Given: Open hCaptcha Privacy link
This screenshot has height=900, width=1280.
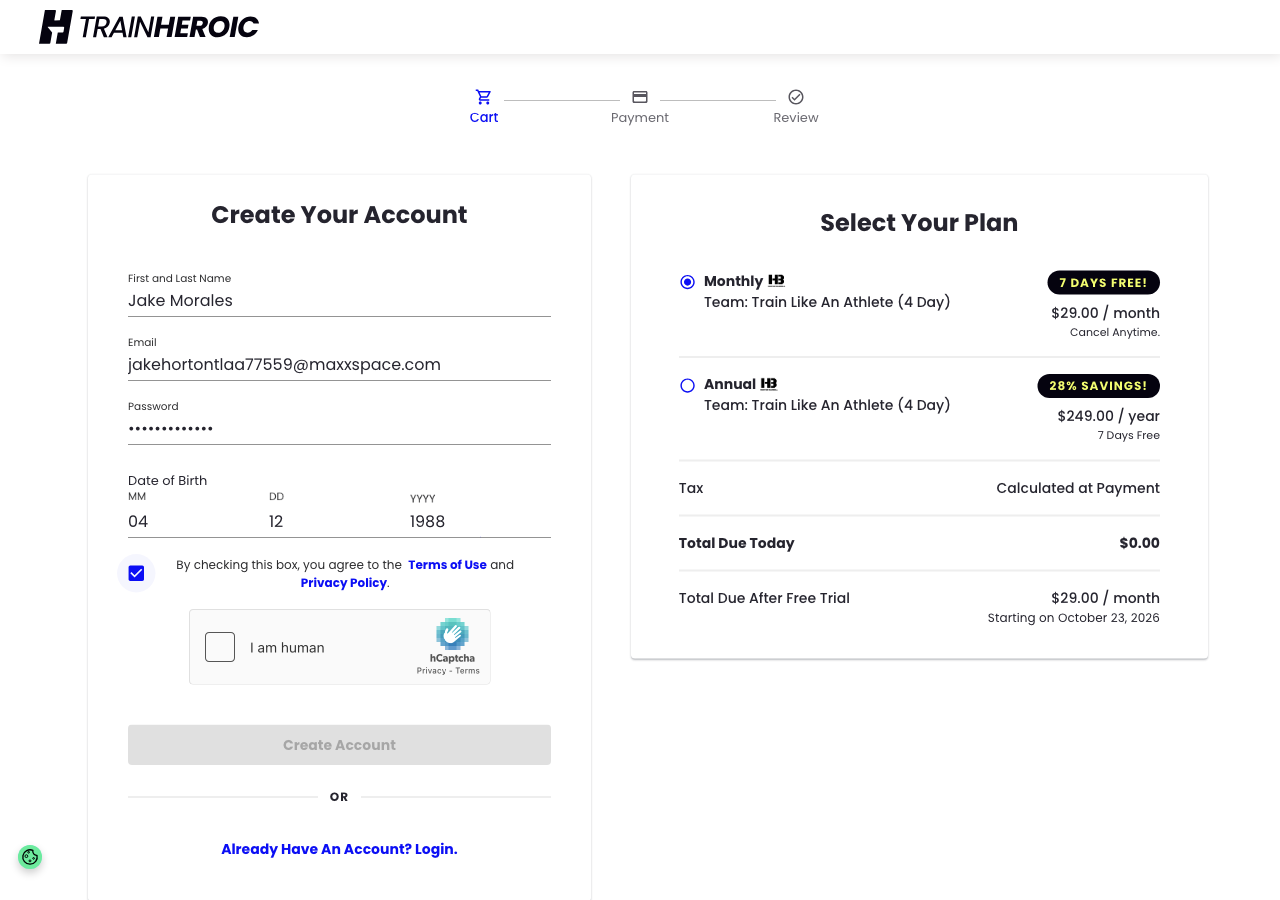Looking at the screenshot, I should 432,671.
